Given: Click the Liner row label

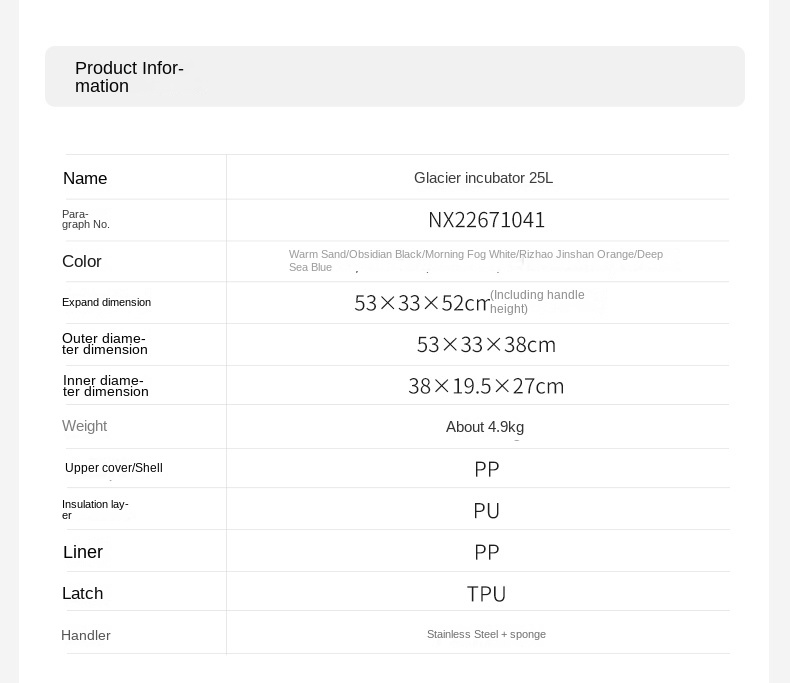Looking at the screenshot, I should tap(83, 552).
